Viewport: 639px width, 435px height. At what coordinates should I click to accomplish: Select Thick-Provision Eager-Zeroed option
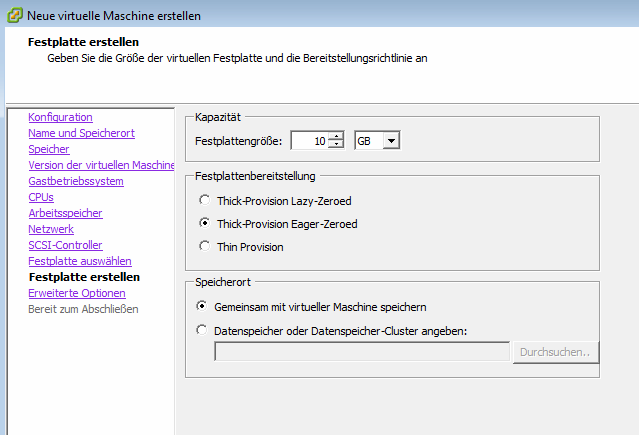[205, 224]
